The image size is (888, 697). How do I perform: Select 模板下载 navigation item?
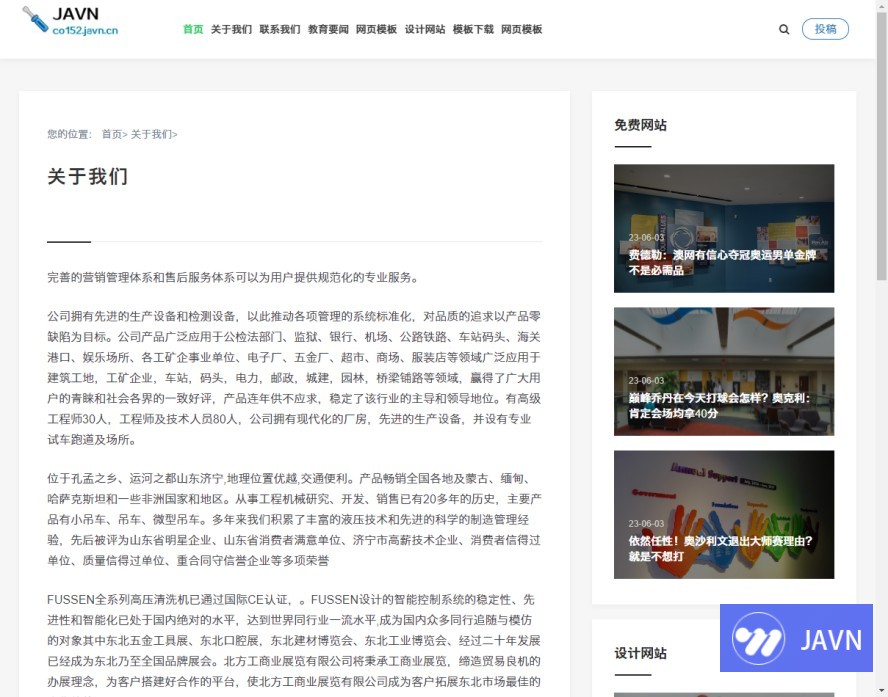473,29
